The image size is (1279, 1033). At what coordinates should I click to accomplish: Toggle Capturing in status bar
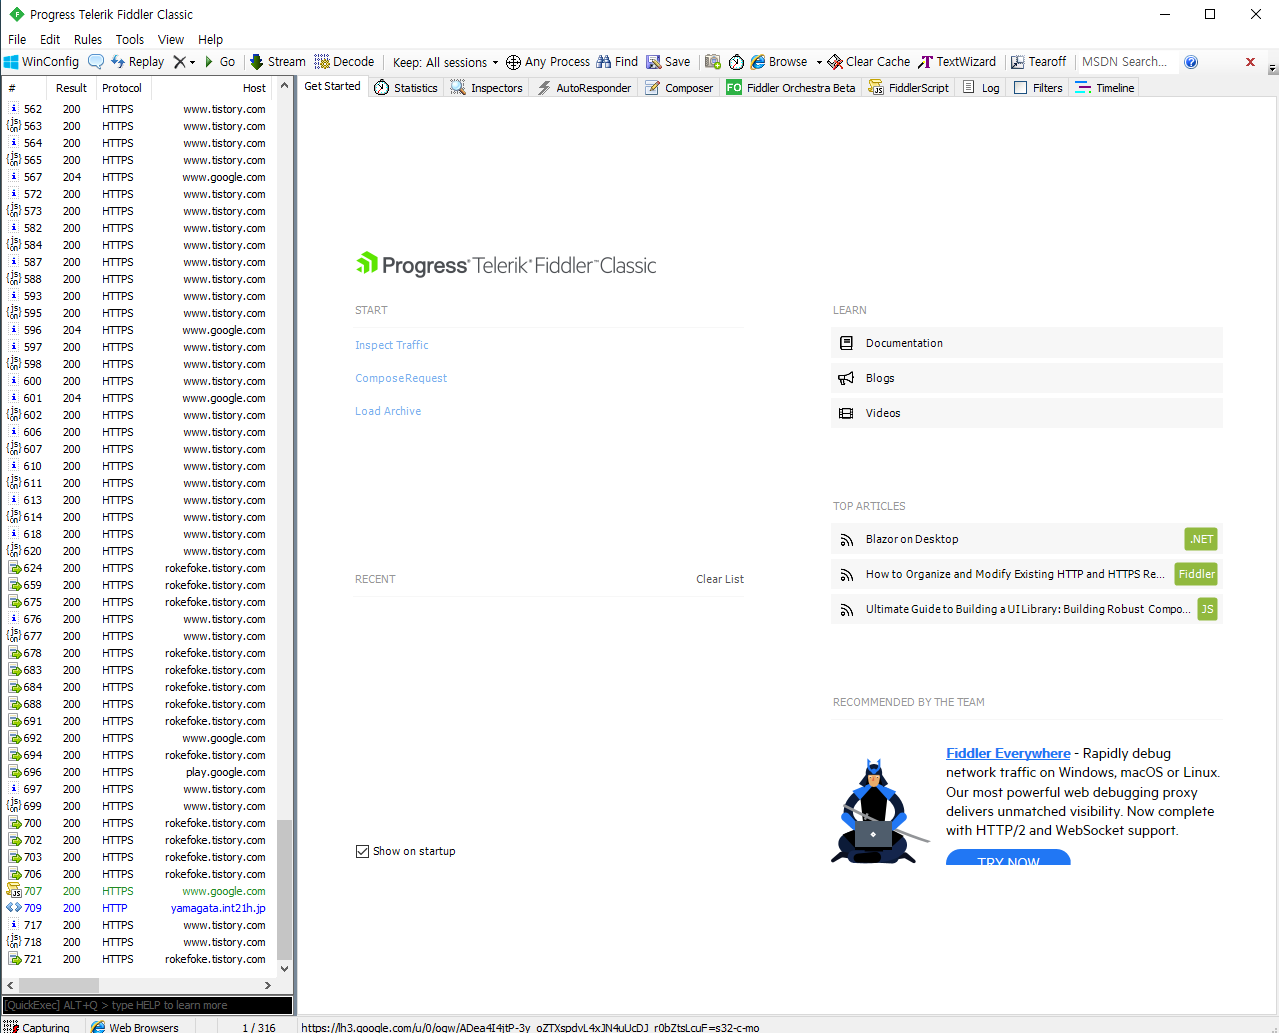[37, 1027]
